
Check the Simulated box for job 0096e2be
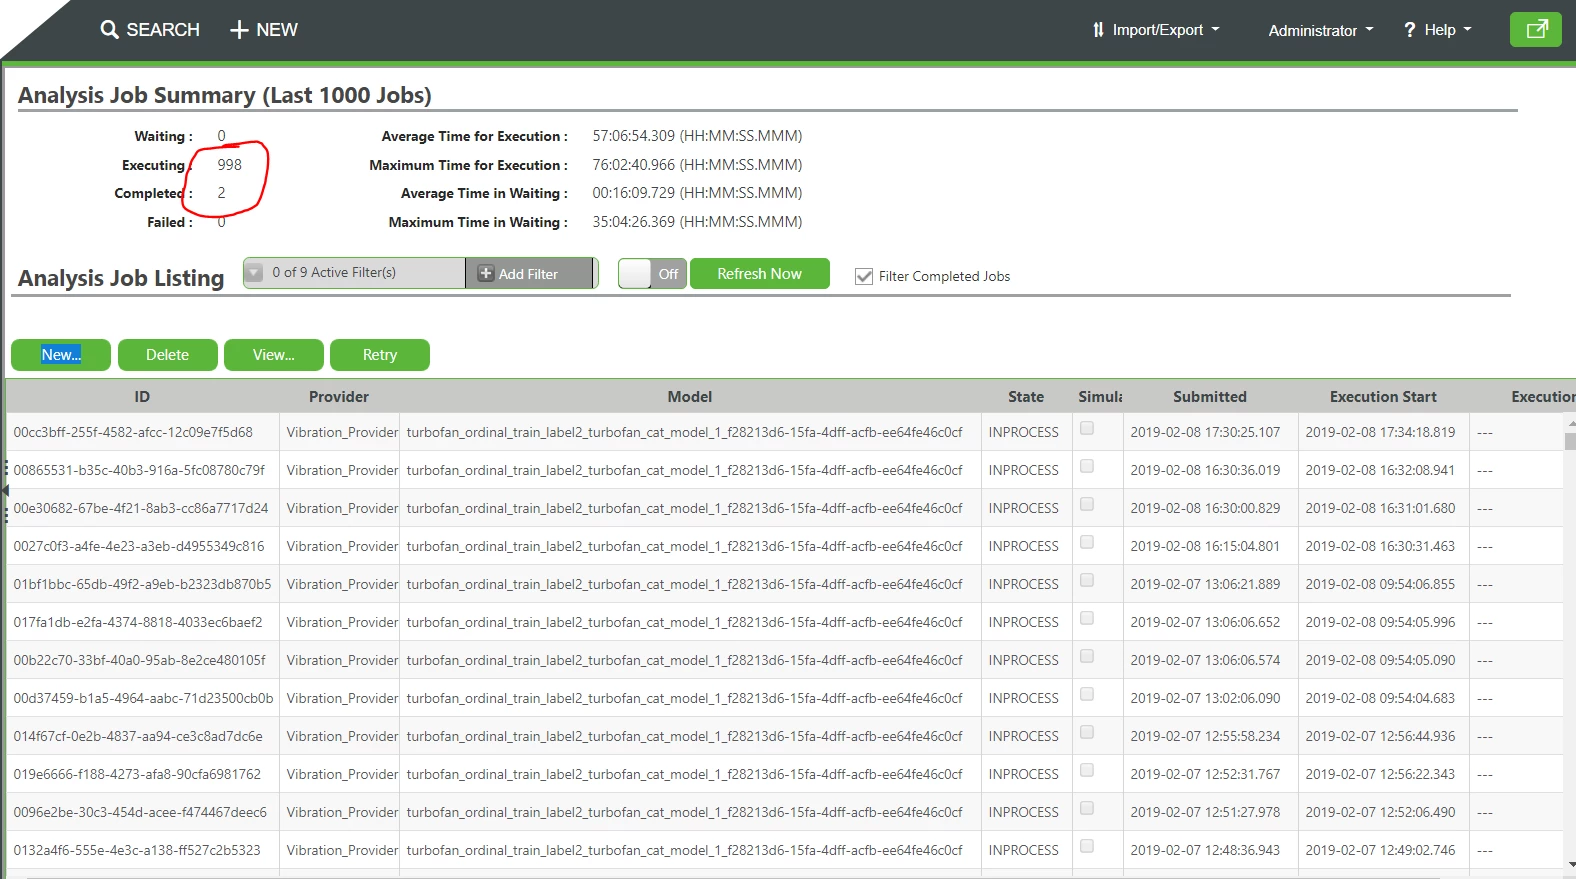pyautogui.click(x=1087, y=808)
